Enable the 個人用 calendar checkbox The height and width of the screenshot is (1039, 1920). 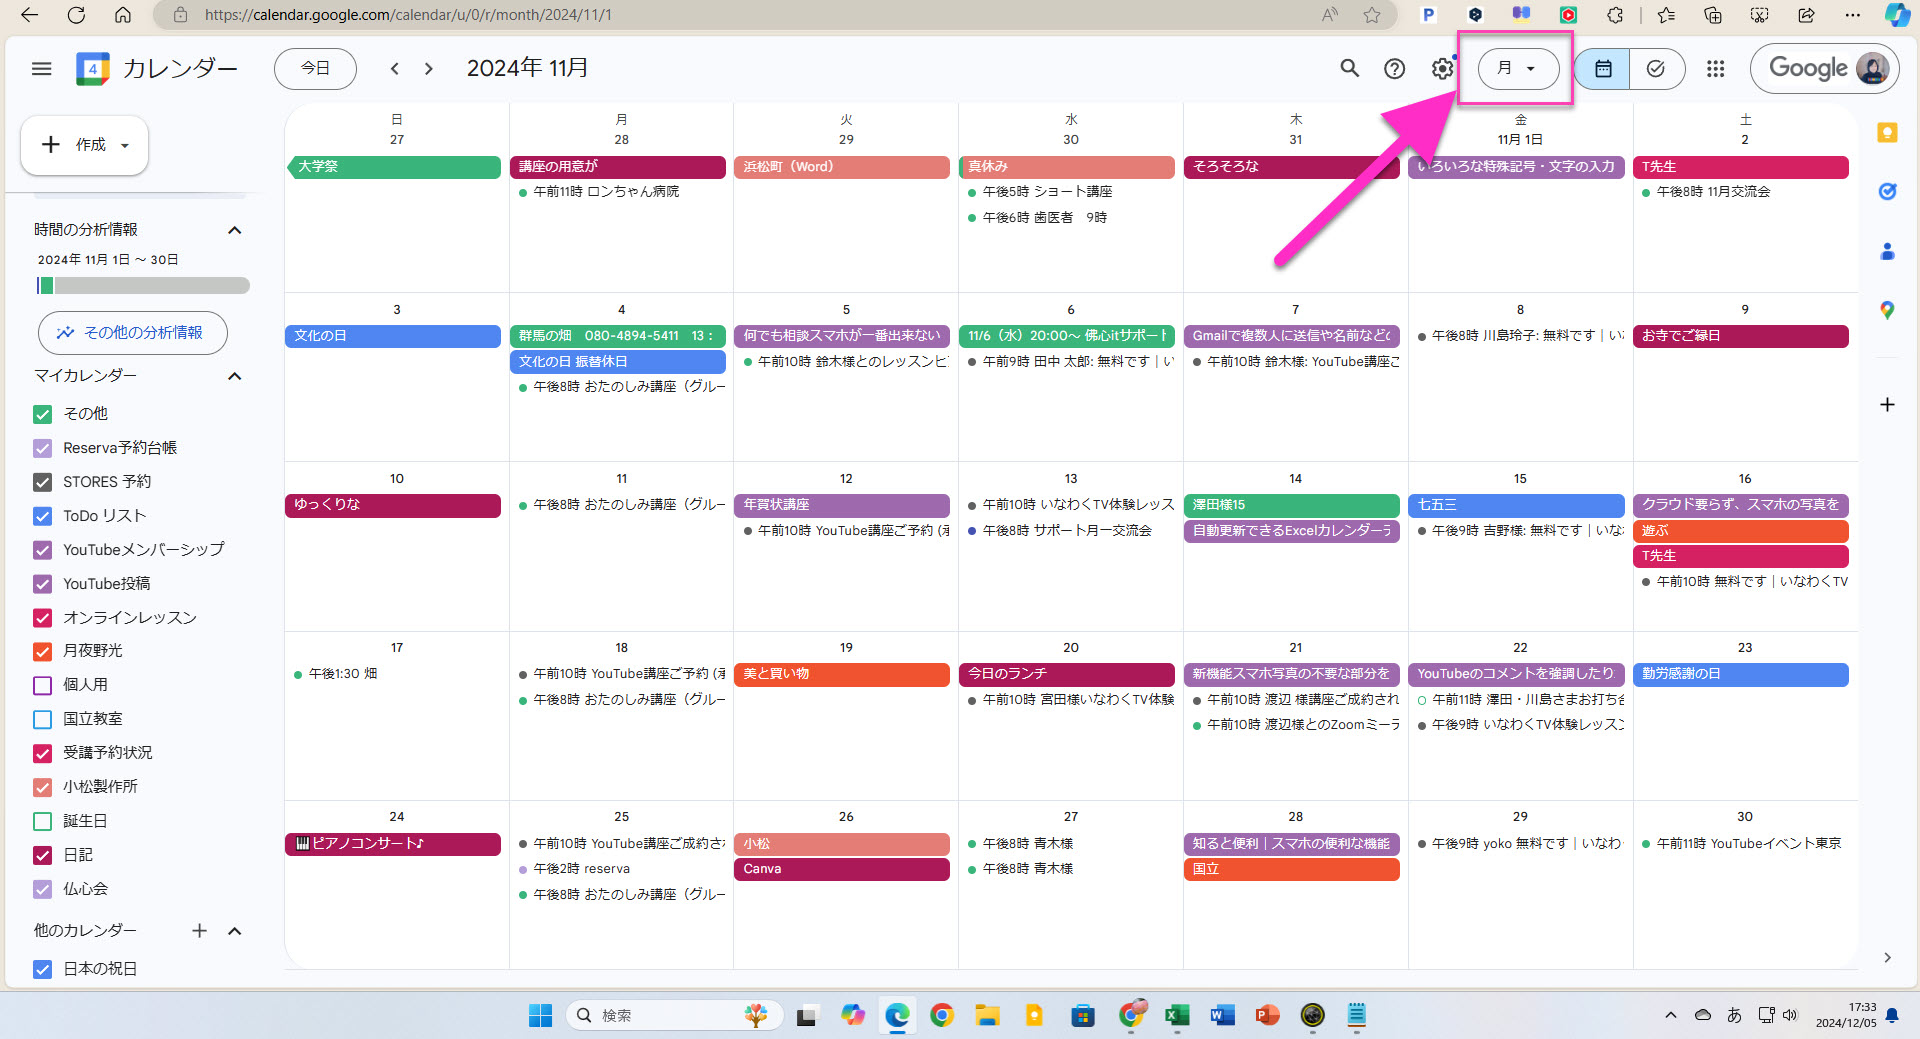[x=42, y=685]
